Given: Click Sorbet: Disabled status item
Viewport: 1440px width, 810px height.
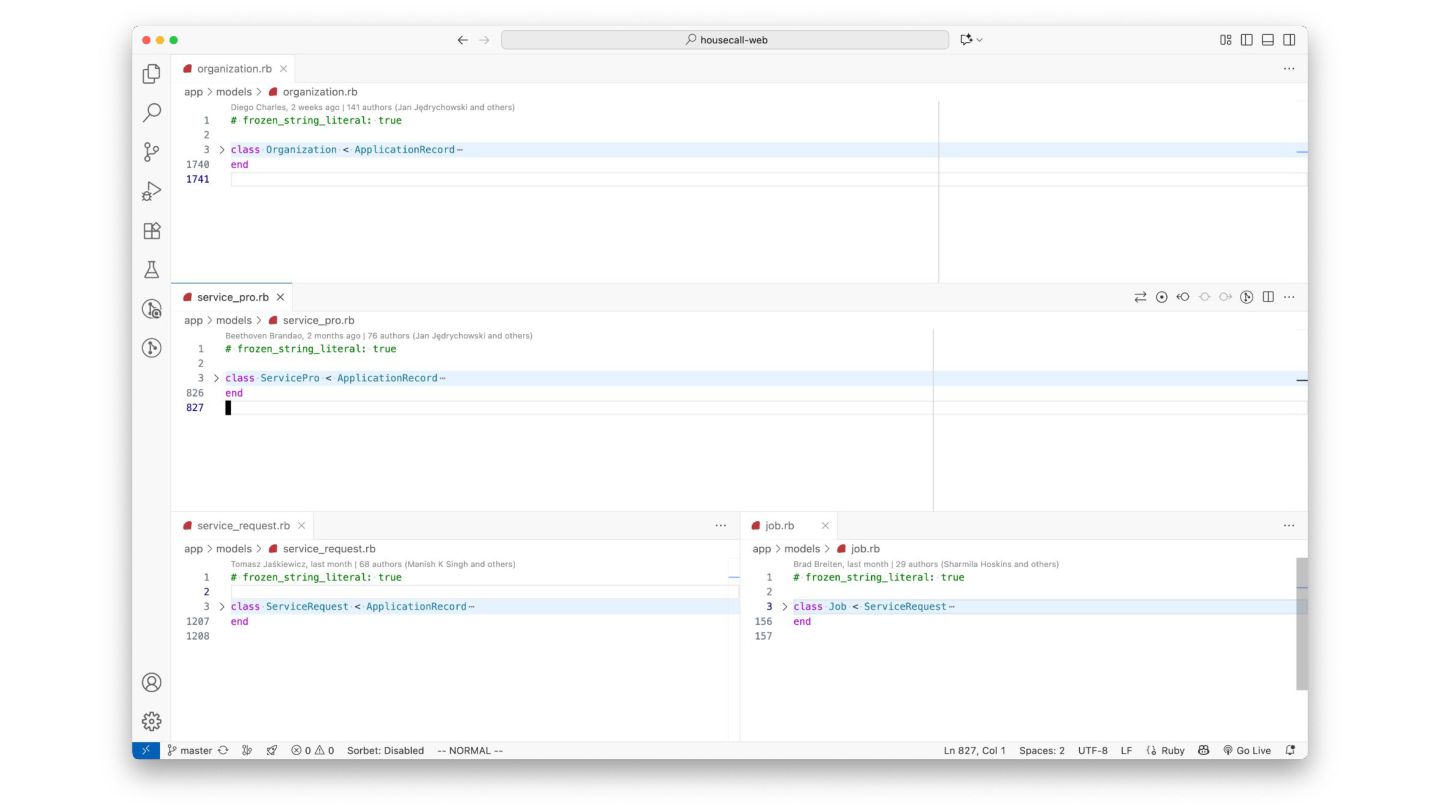Looking at the screenshot, I should (385, 750).
